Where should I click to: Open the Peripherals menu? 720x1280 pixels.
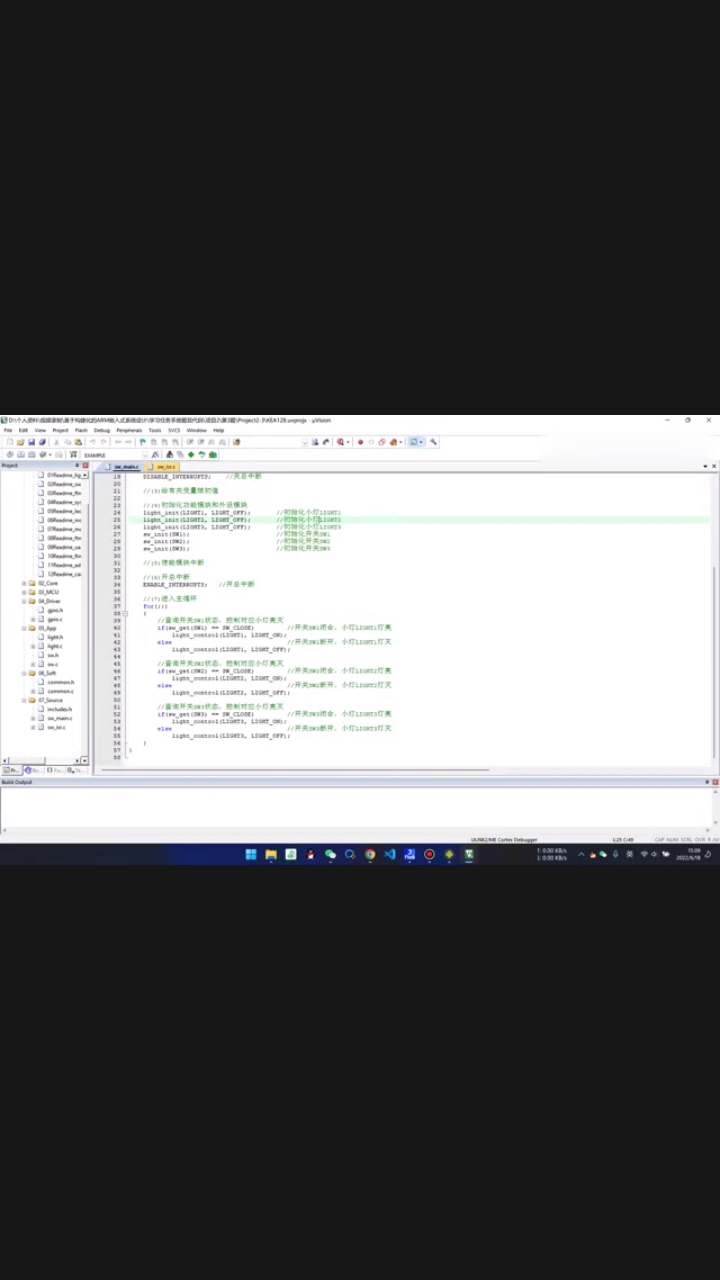pyautogui.click(x=129, y=430)
